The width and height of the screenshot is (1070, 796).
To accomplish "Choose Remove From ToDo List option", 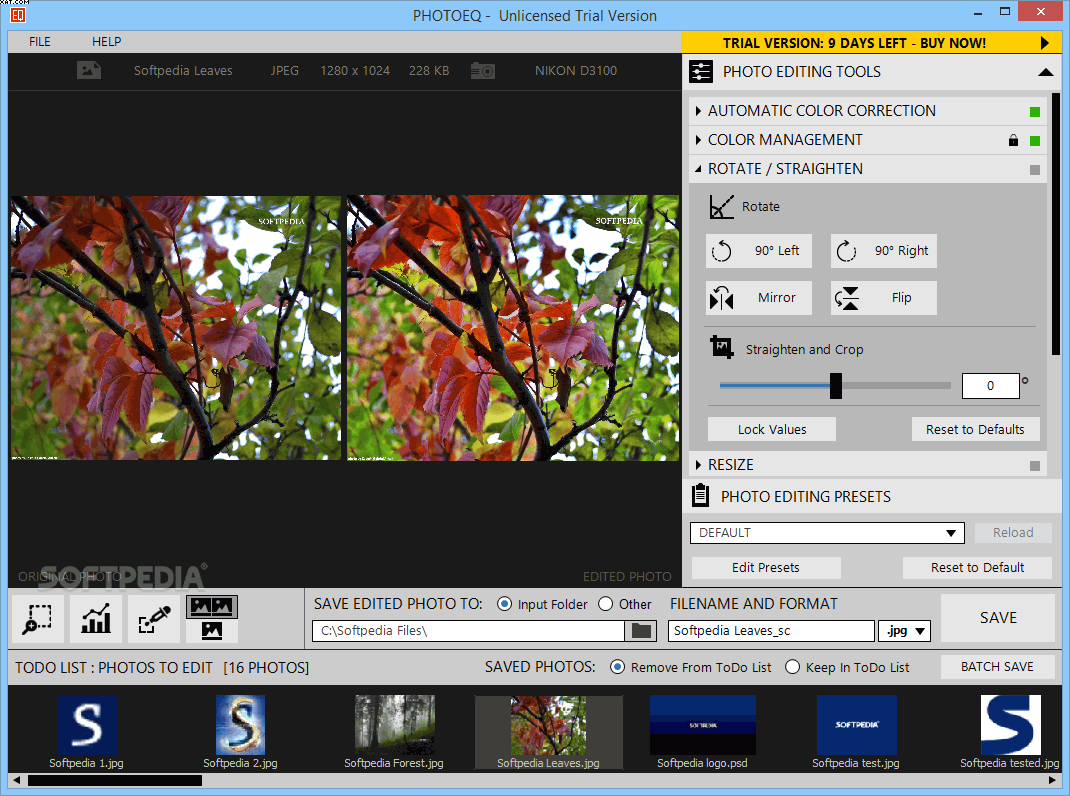I will click(x=617, y=667).
